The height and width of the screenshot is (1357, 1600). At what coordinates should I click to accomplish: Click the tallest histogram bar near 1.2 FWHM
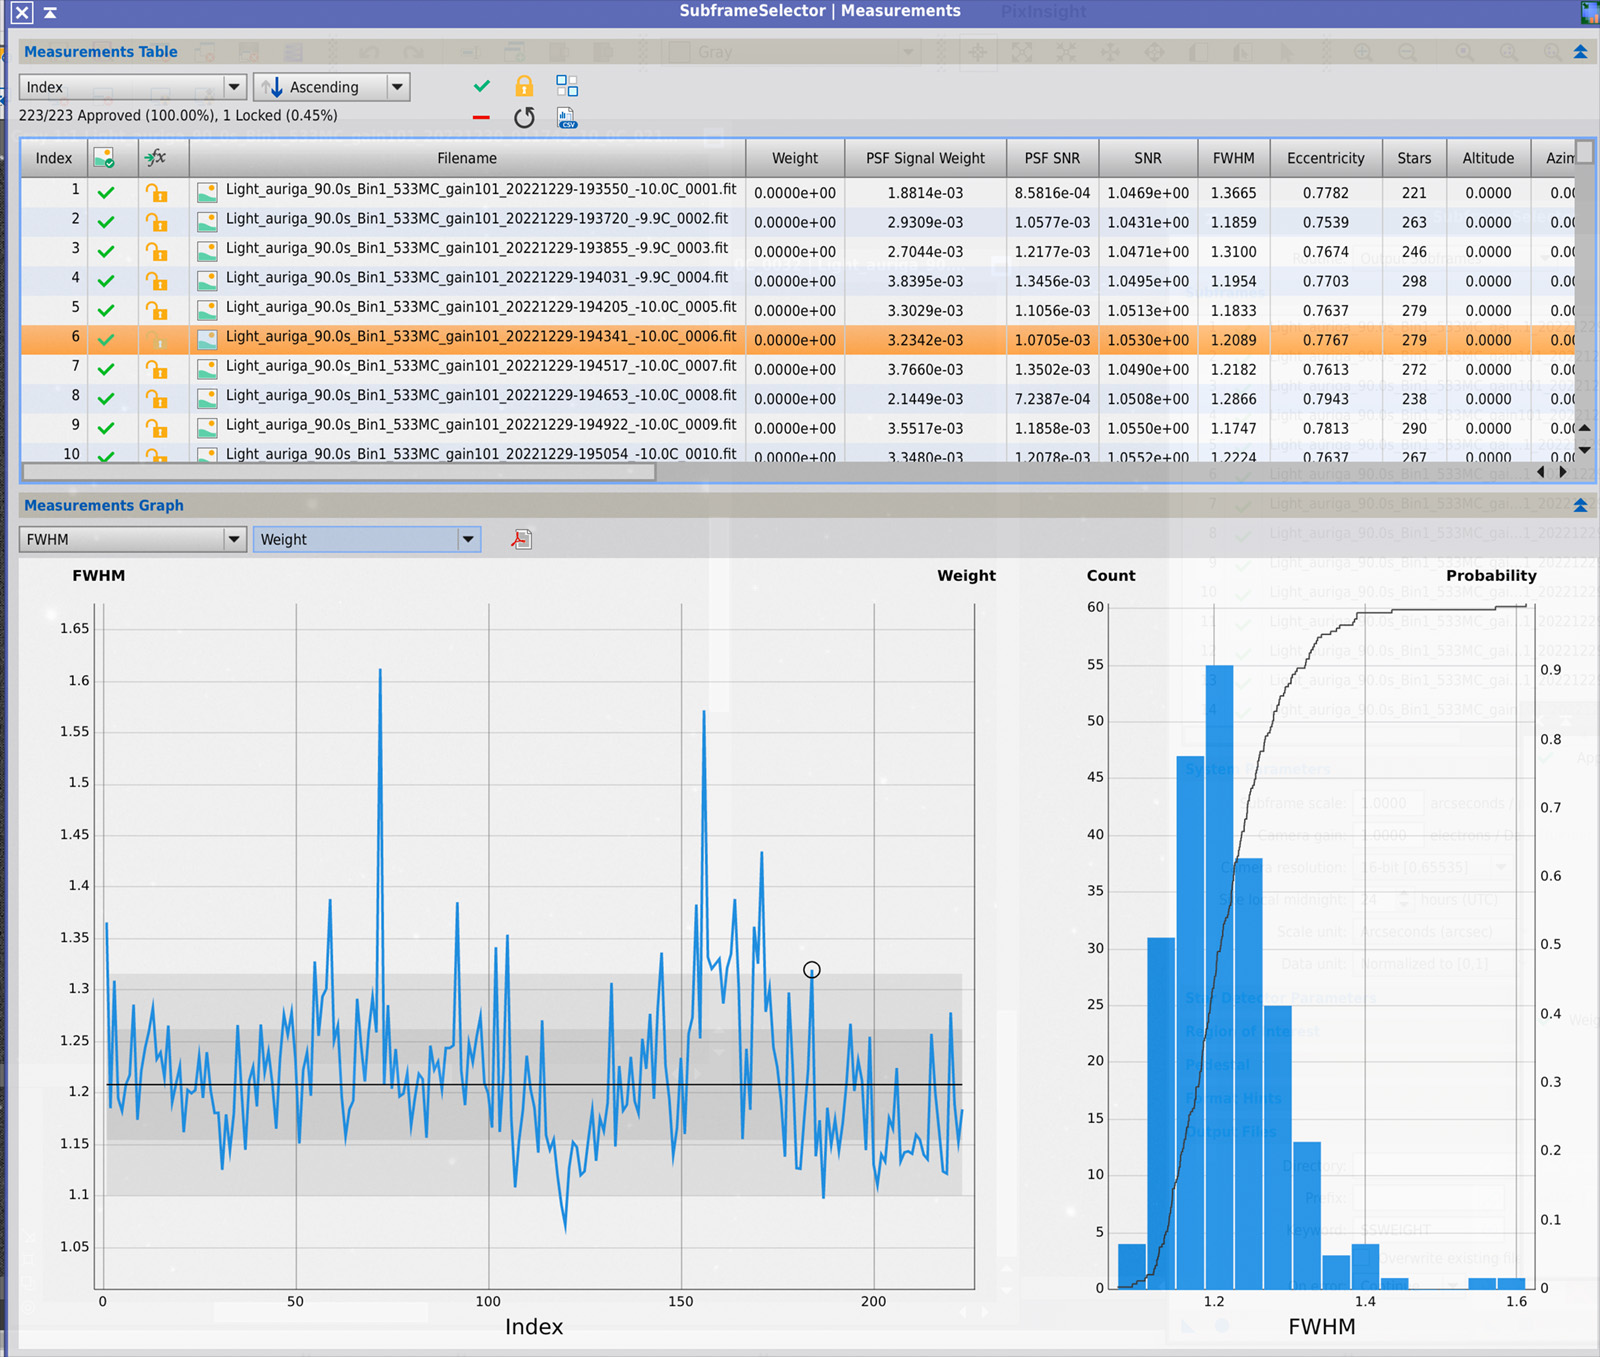pos(1219,977)
